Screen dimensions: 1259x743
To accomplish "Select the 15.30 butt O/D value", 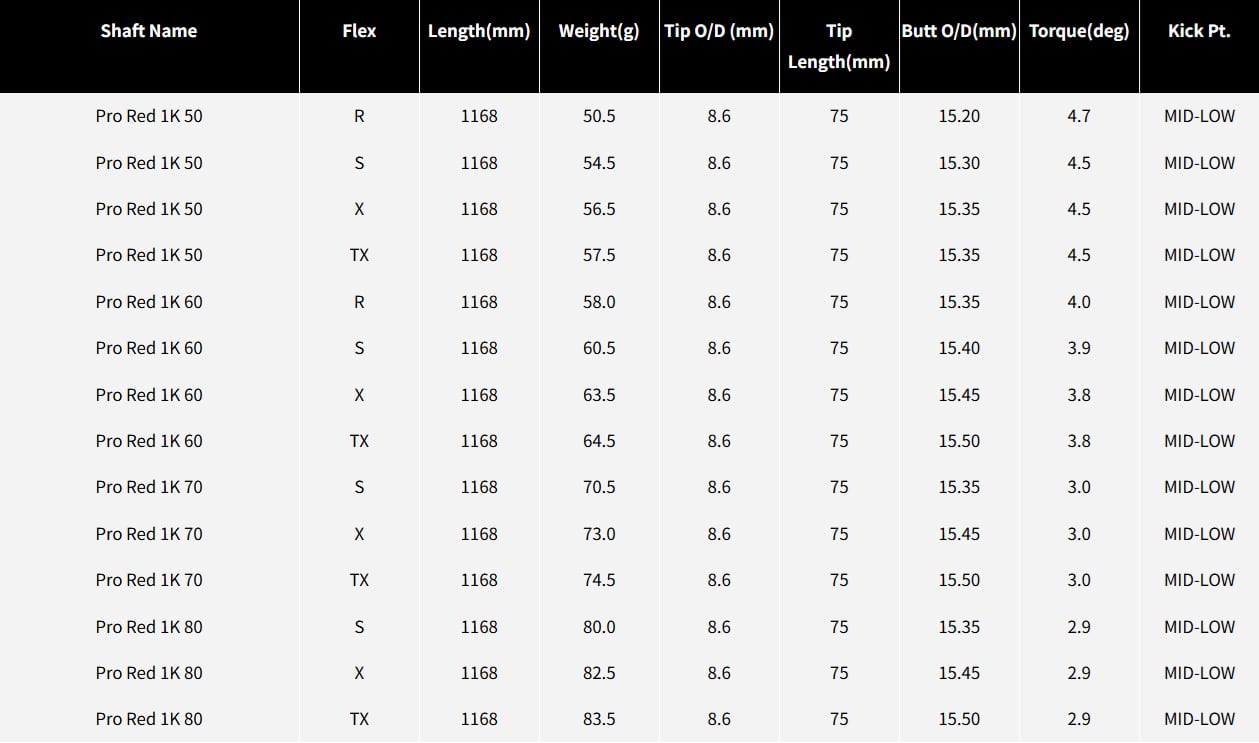I will point(959,163).
